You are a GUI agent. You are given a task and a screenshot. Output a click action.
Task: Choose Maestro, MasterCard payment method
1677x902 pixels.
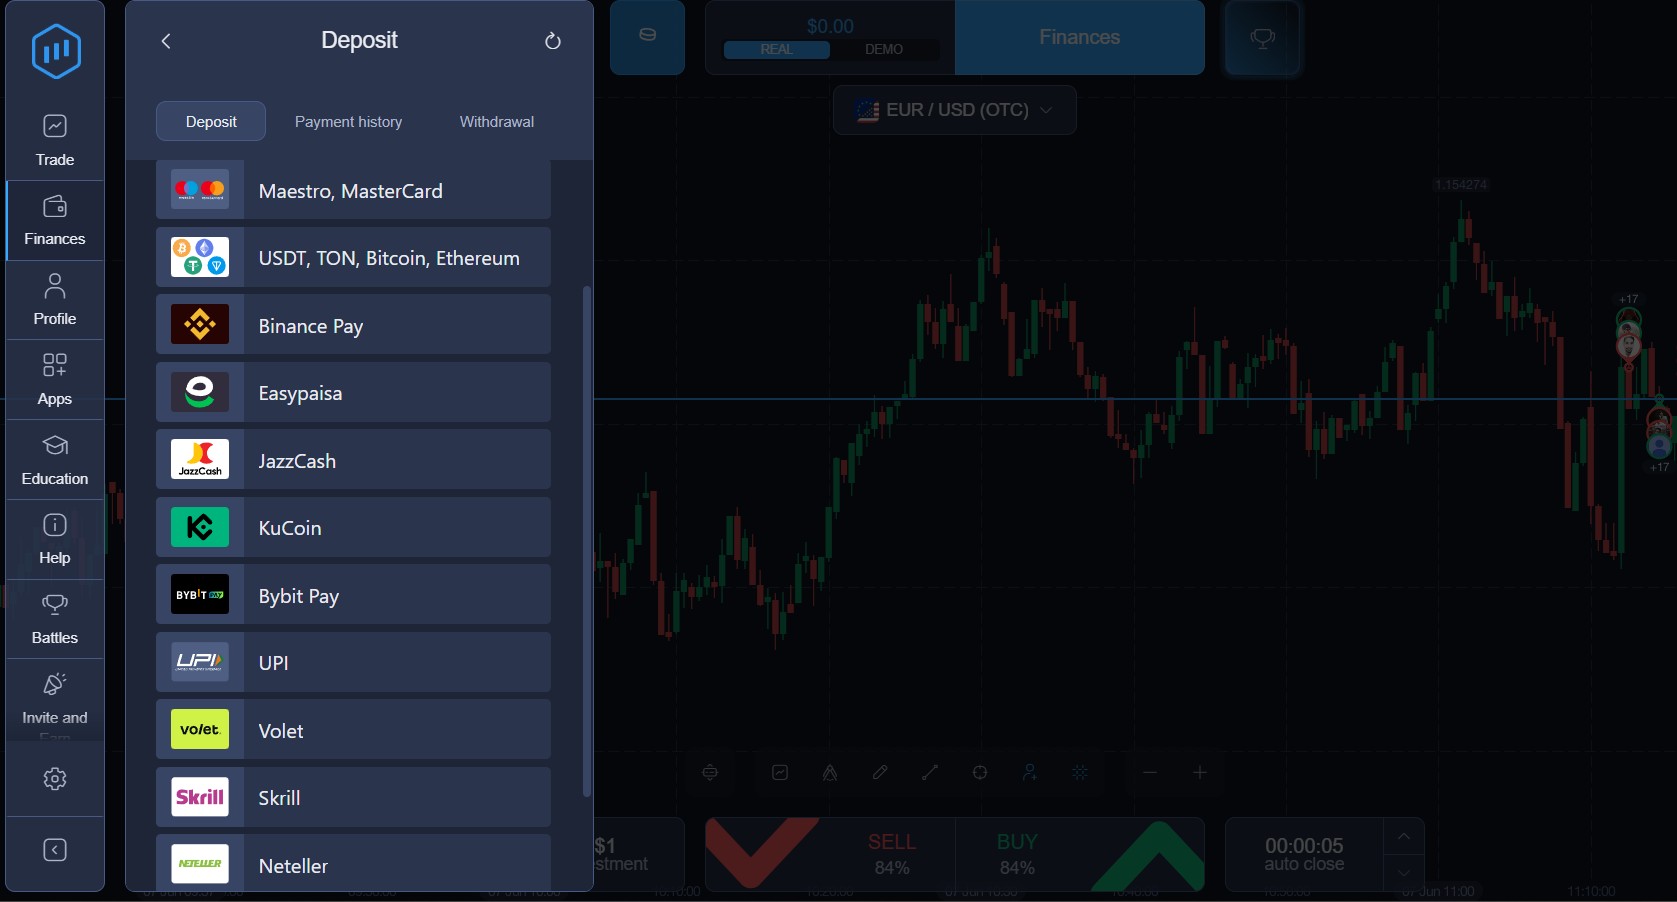[353, 190]
